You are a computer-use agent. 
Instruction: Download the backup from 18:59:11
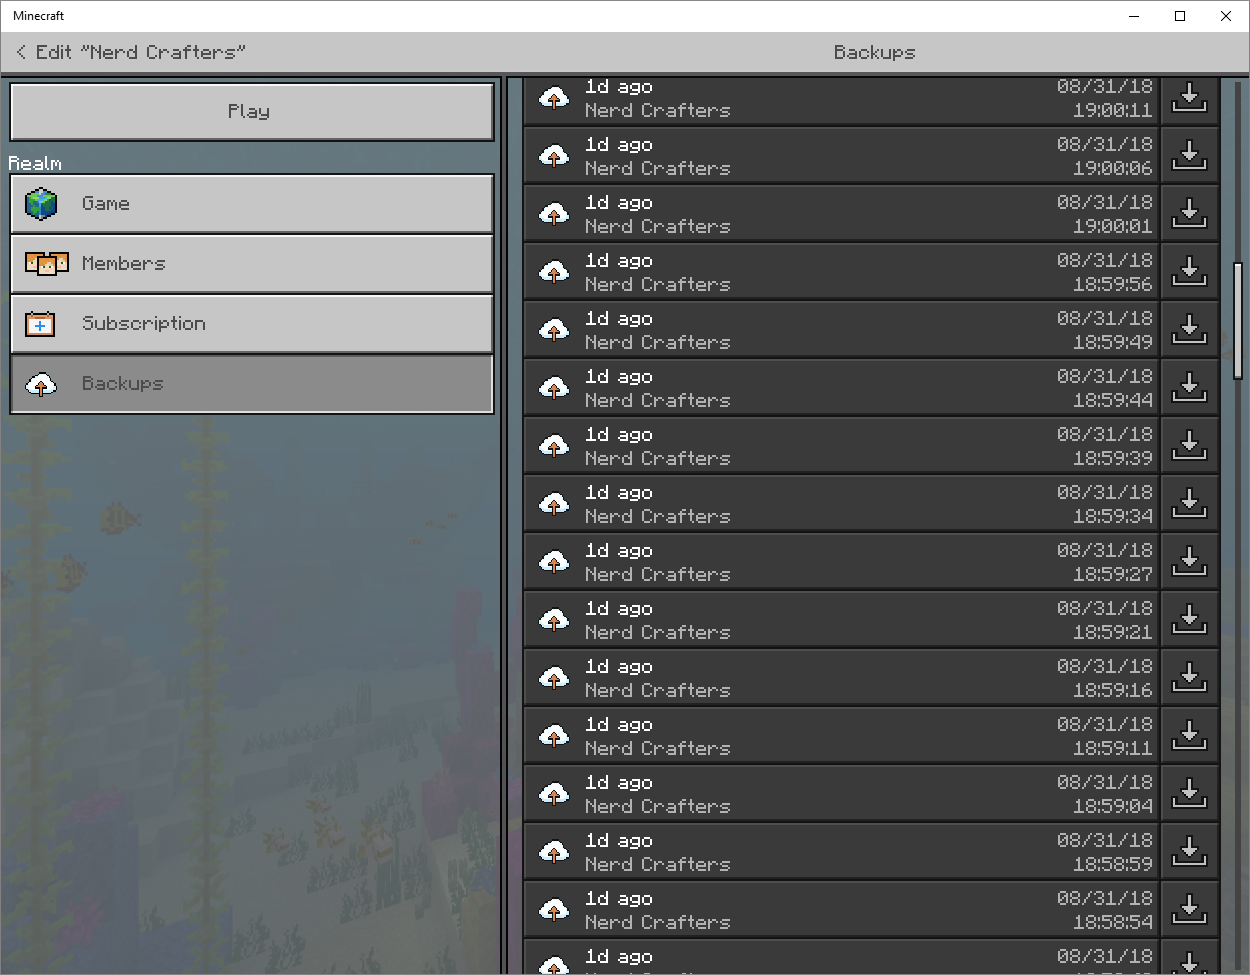(x=1189, y=735)
